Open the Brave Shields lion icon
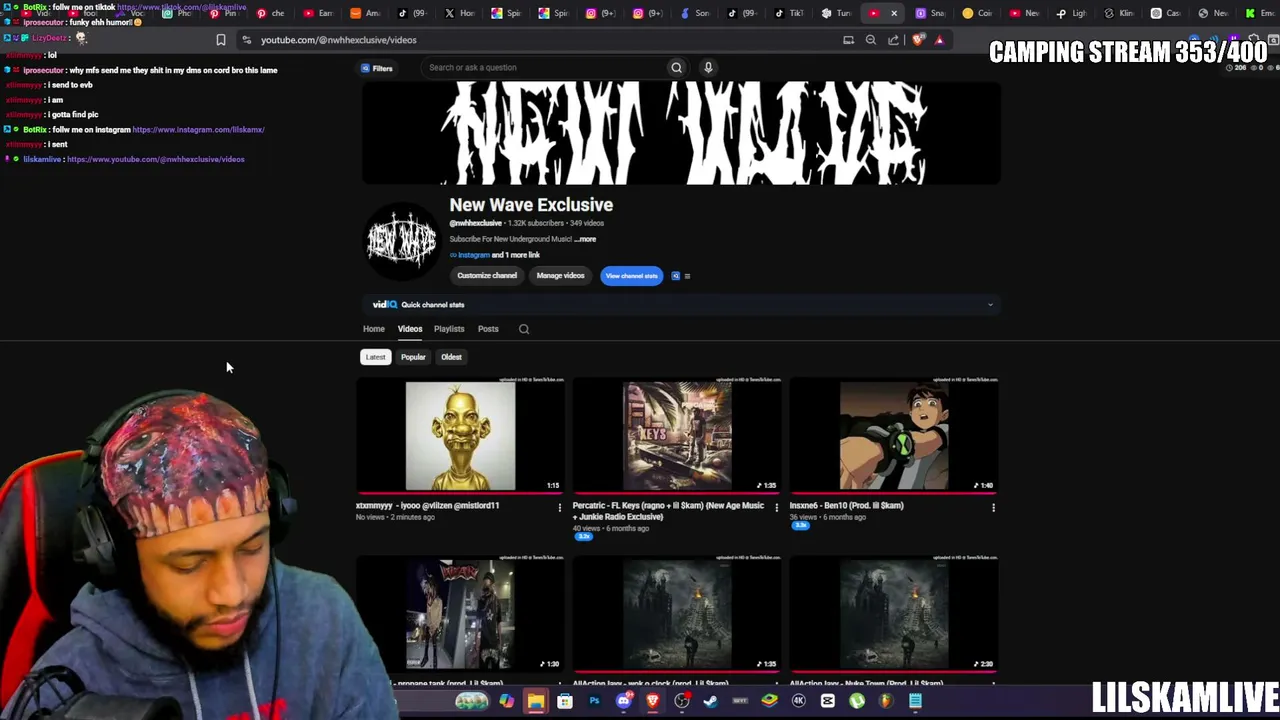Viewport: 1280px width, 720px height. tap(918, 40)
